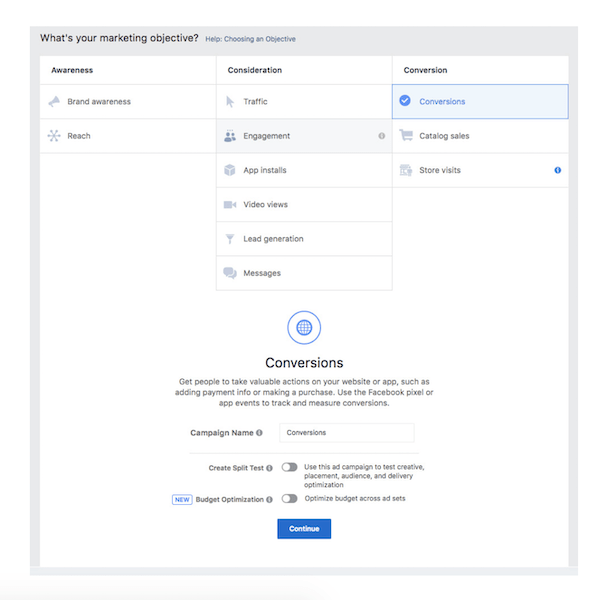The width and height of the screenshot is (607, 600).
Task: Click the Campaign Name text field
Action: (x=346, y=433)
